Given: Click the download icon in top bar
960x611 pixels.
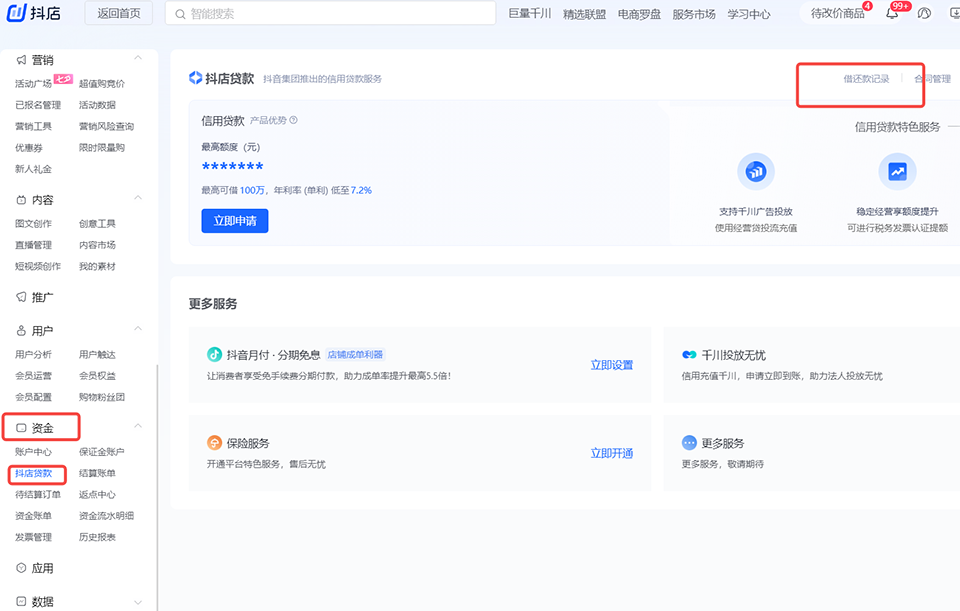Looking at the screenshot, I should point(953,13).
